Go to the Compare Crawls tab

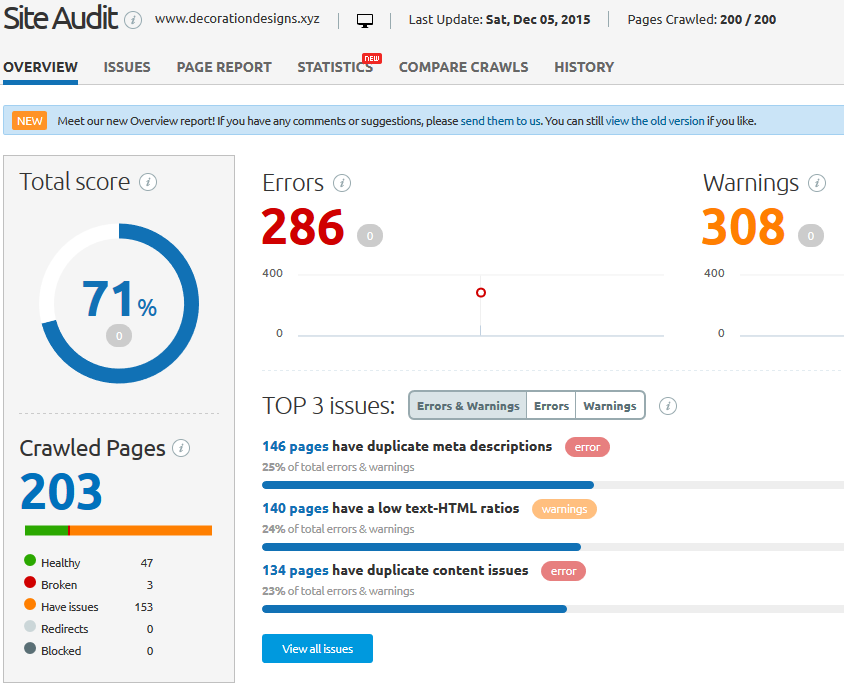click(x=463, y=67)
